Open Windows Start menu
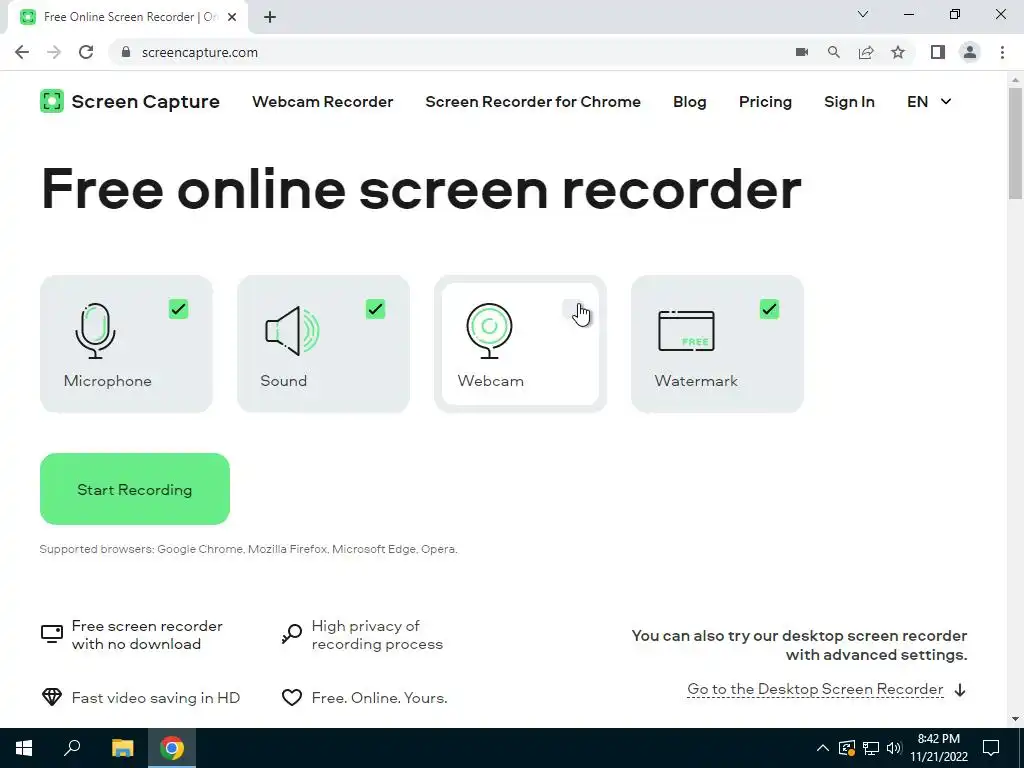1024x768 pixels. click(x=24, y=748)
